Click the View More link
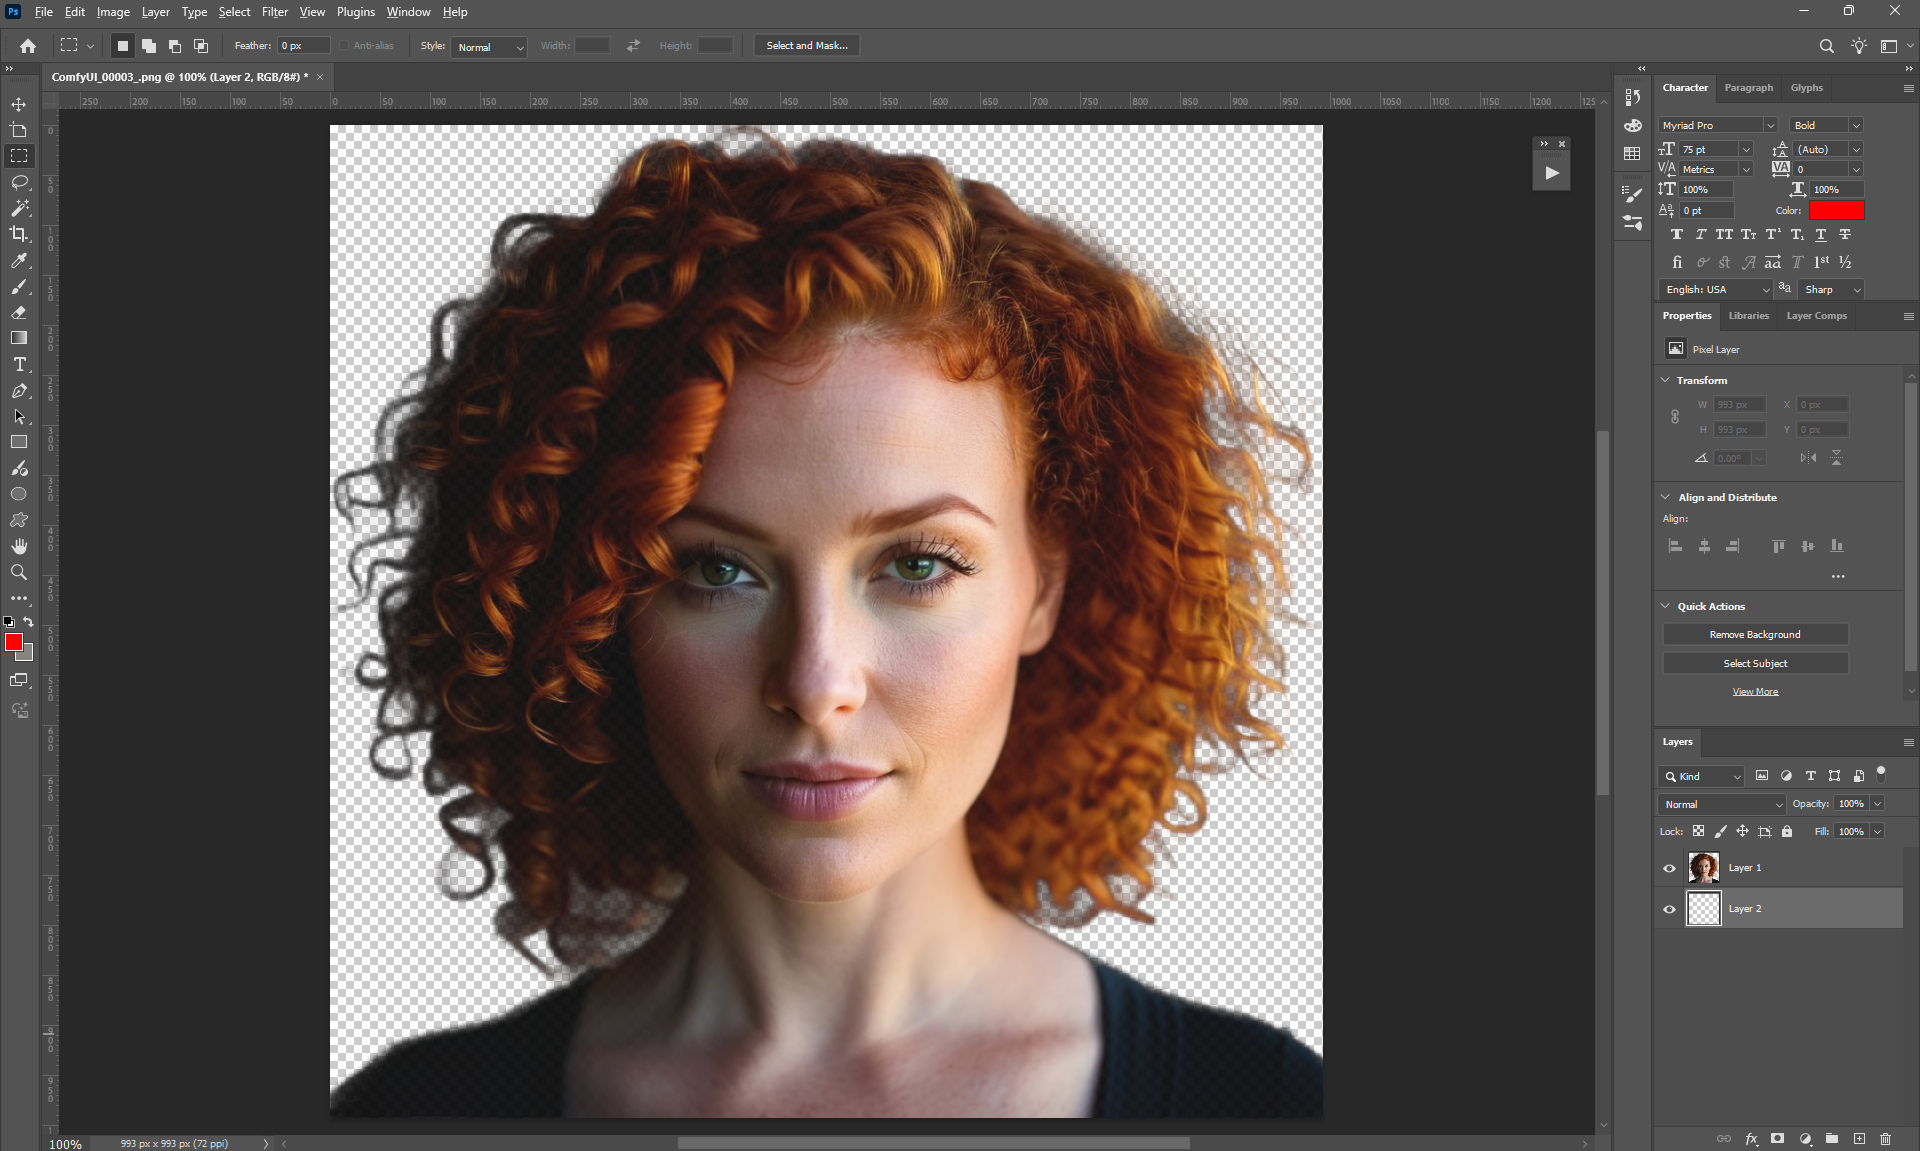This screenshot has height=1151, width=1920. (1755, 692)
